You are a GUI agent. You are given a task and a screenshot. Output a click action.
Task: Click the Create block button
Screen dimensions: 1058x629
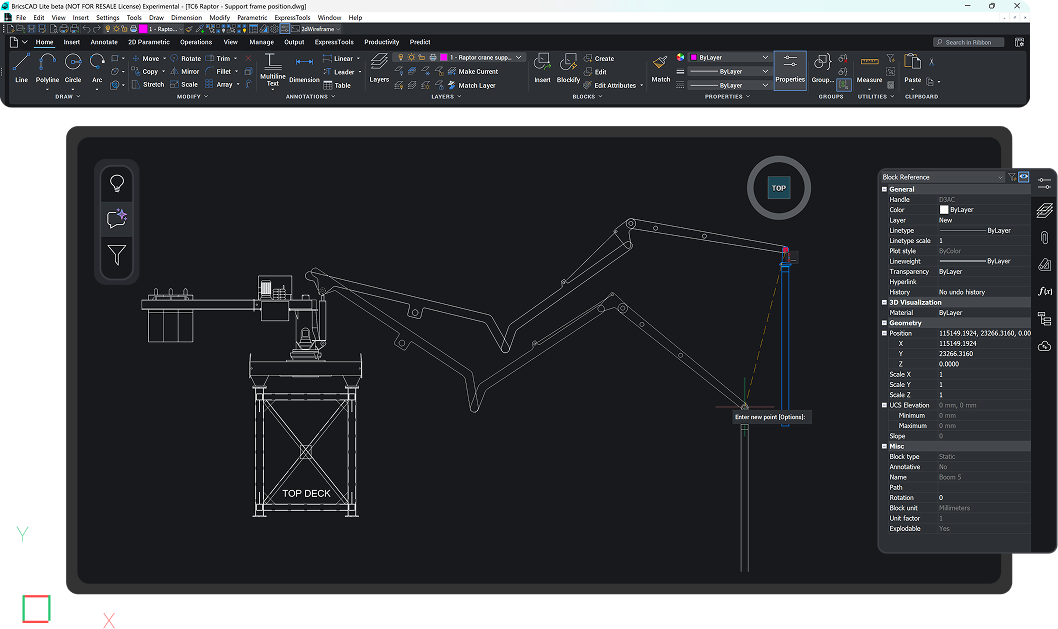point(598,59)
